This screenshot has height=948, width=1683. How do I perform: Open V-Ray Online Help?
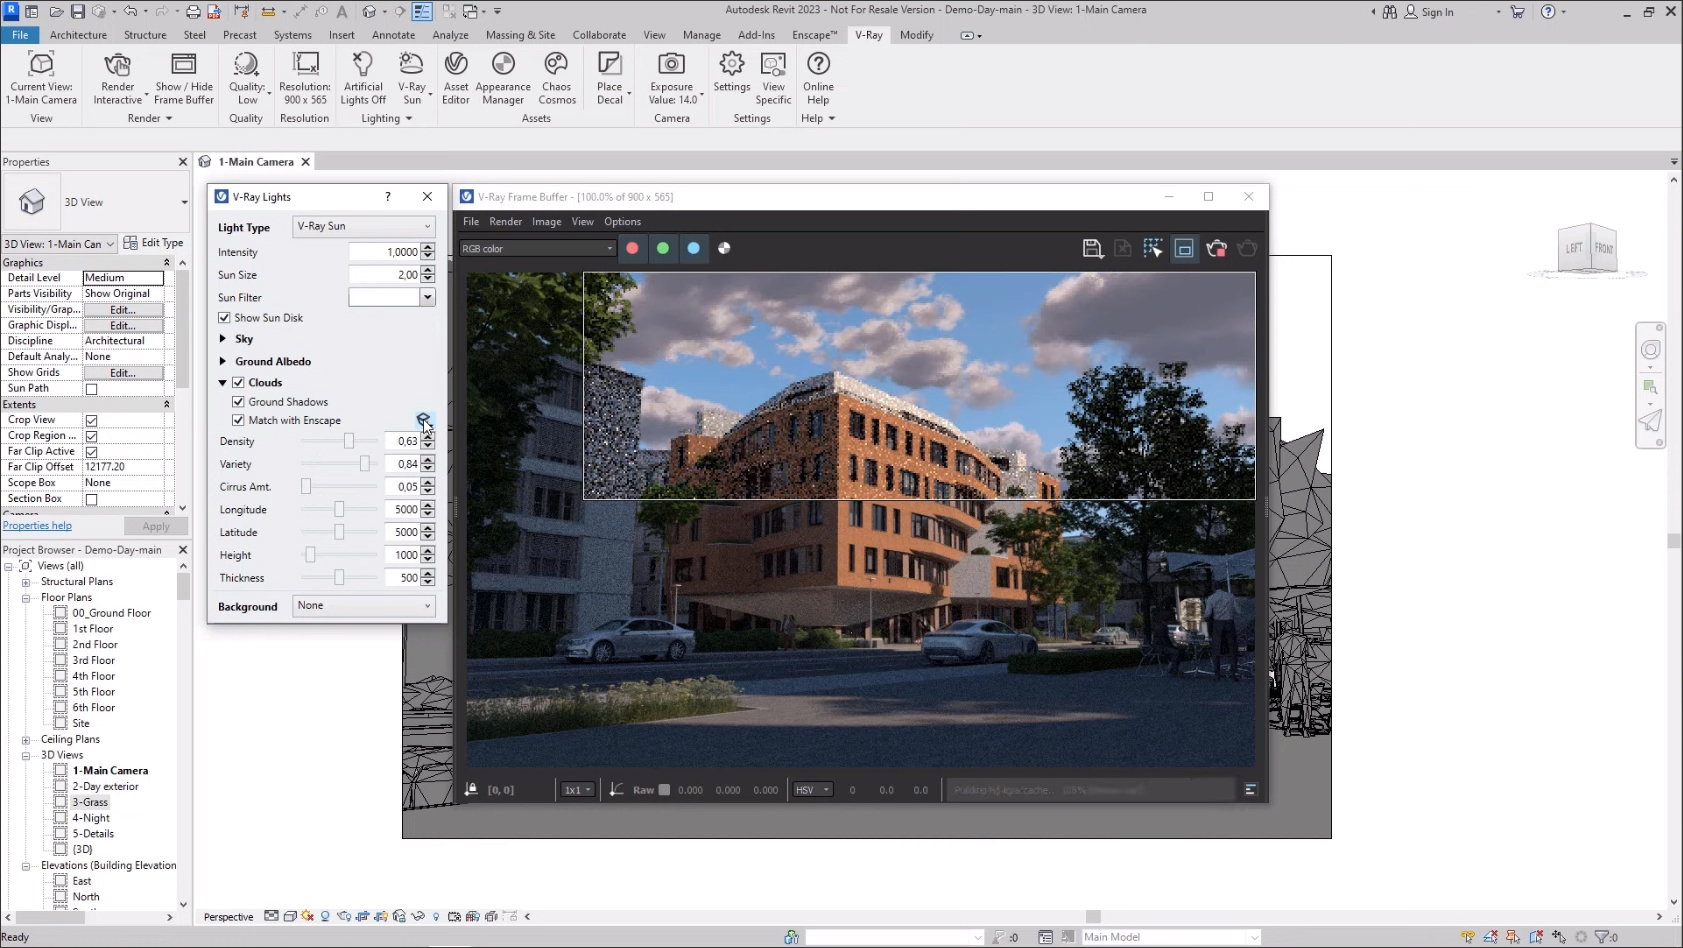click(818, 78)
